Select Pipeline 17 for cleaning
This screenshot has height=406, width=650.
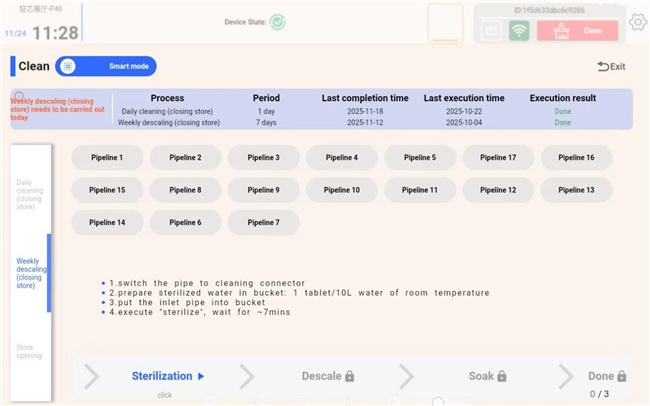pos(498,158)
